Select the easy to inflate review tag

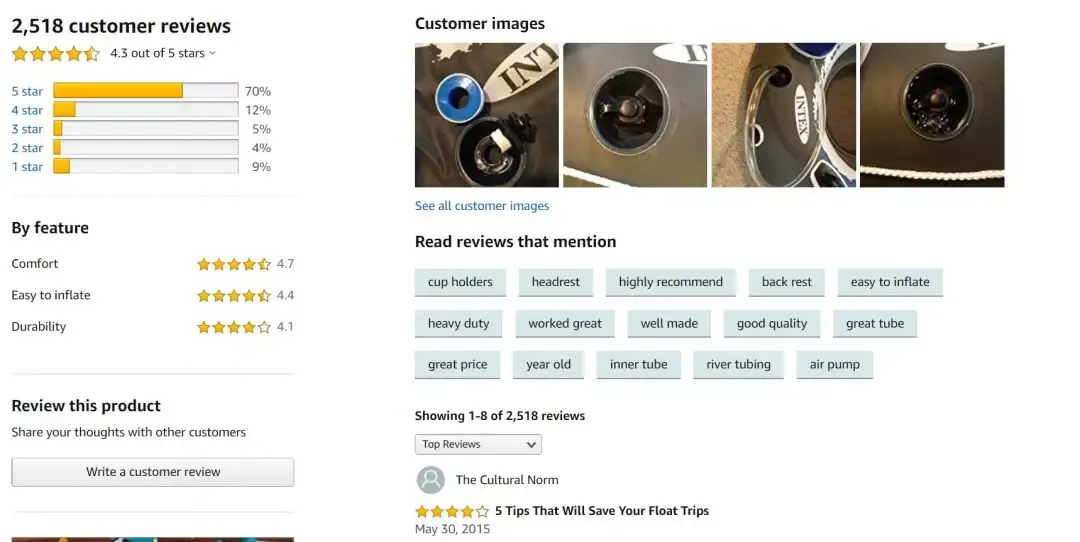point(890,282)
